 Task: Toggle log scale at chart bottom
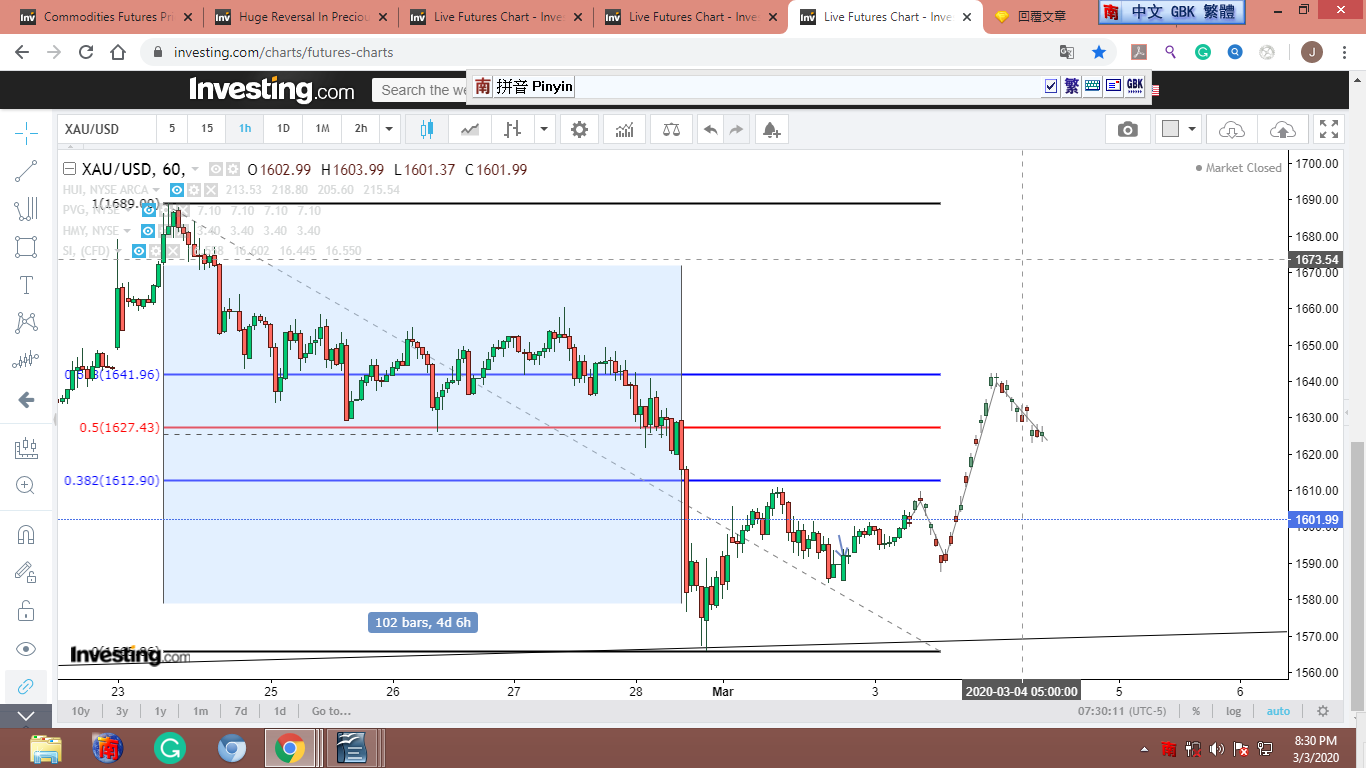coord(1234,711)
